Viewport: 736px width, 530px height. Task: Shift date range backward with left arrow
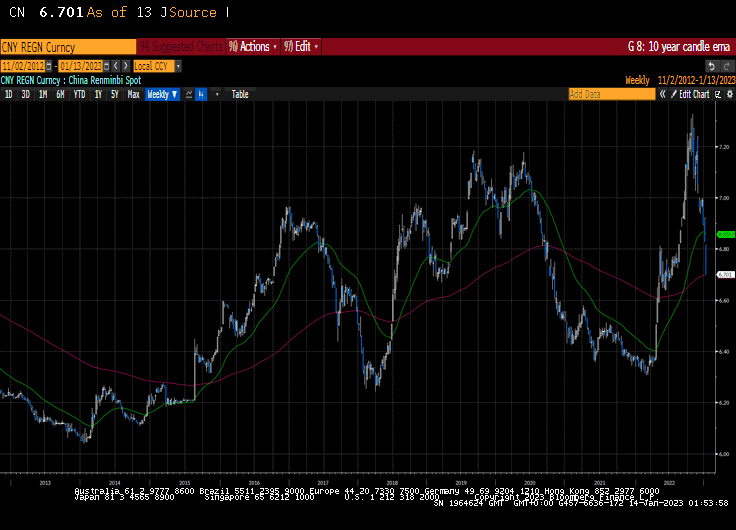[x=116, y=66]
